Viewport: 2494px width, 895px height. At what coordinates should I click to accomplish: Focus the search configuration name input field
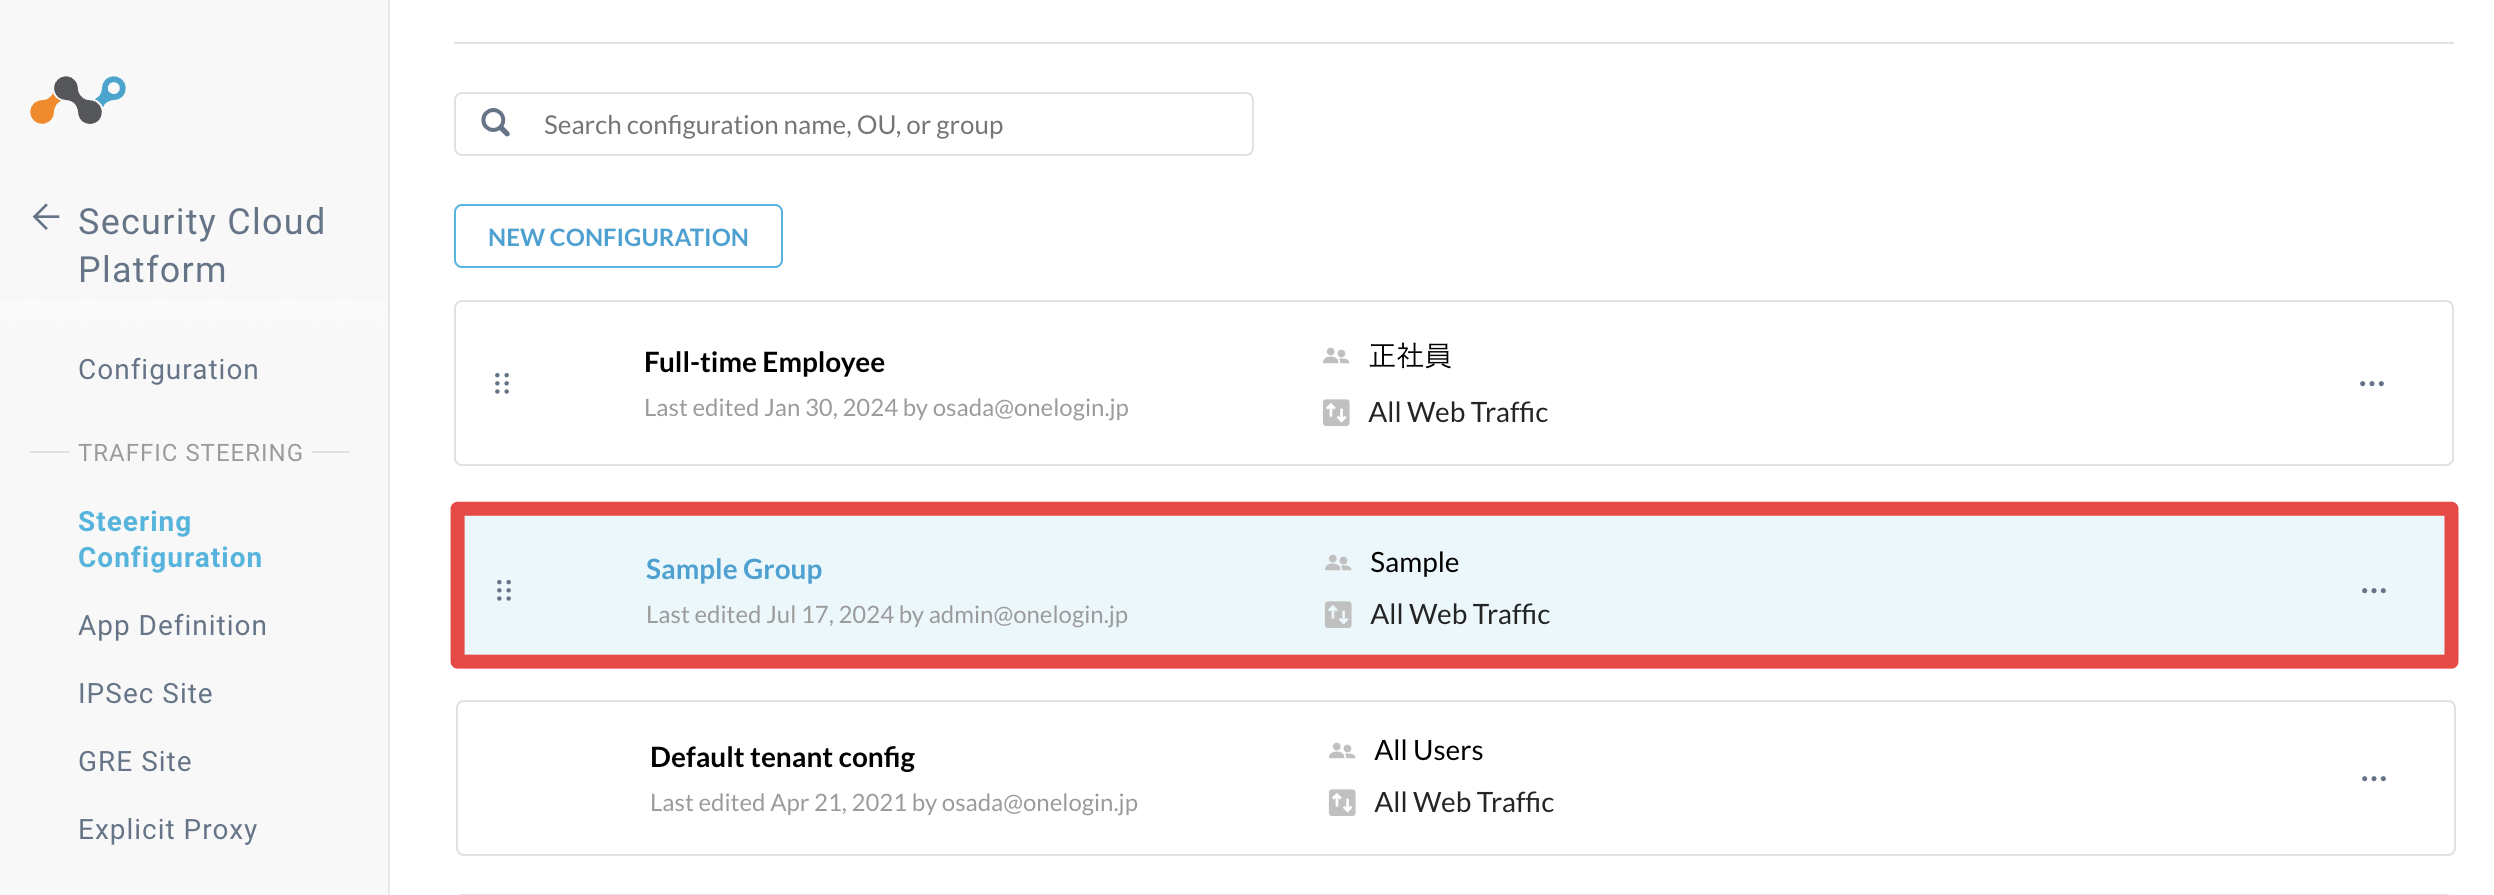(x=854, y=124)
